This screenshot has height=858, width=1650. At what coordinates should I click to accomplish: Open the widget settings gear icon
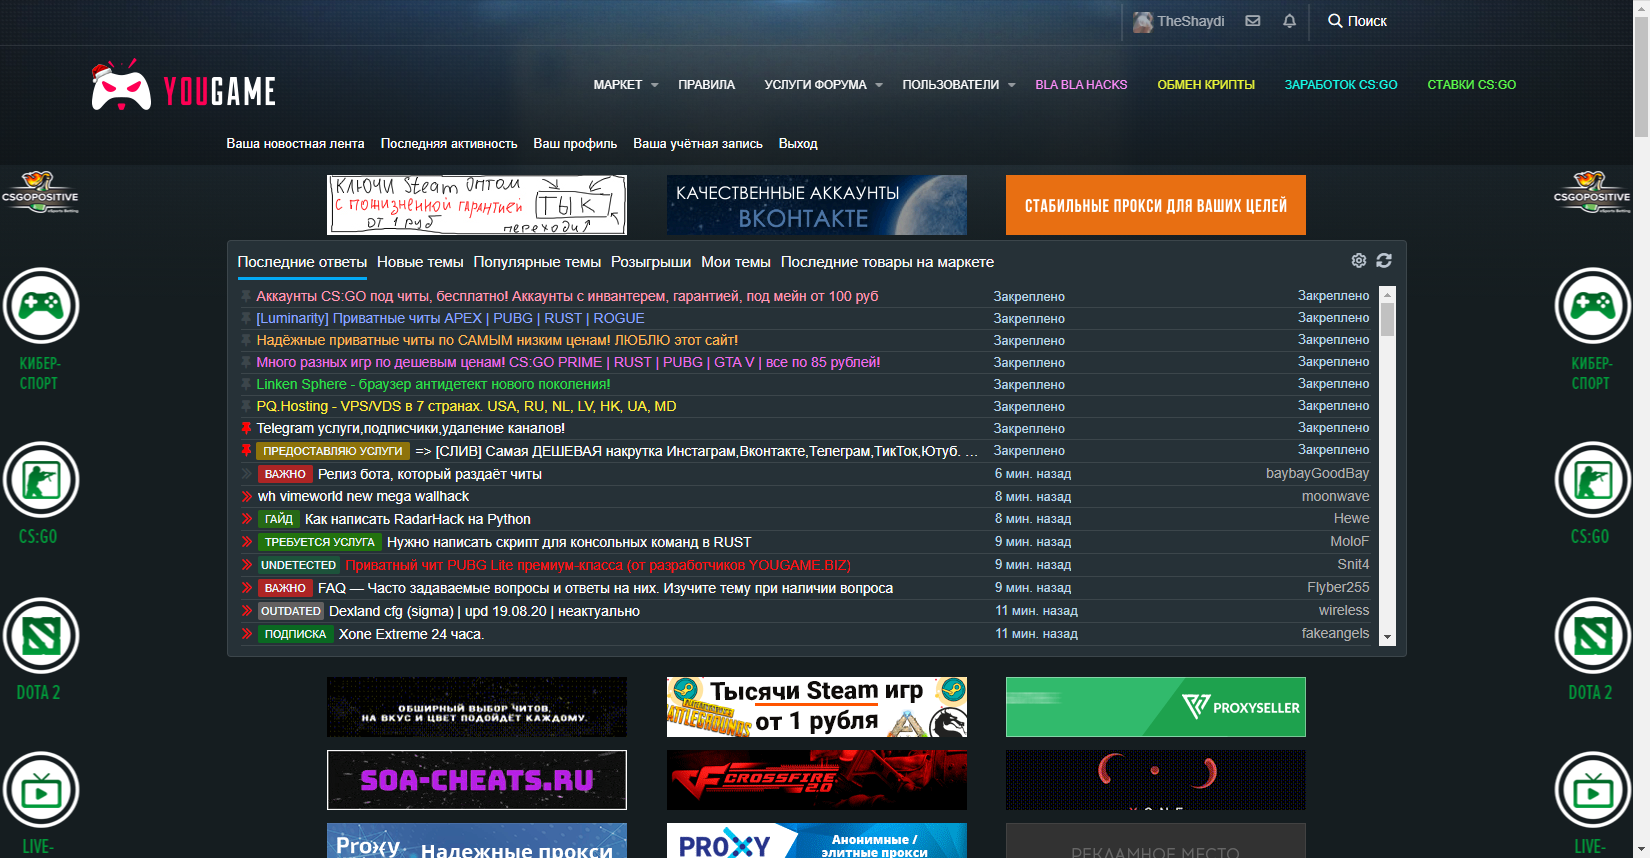pos(1358,260)
